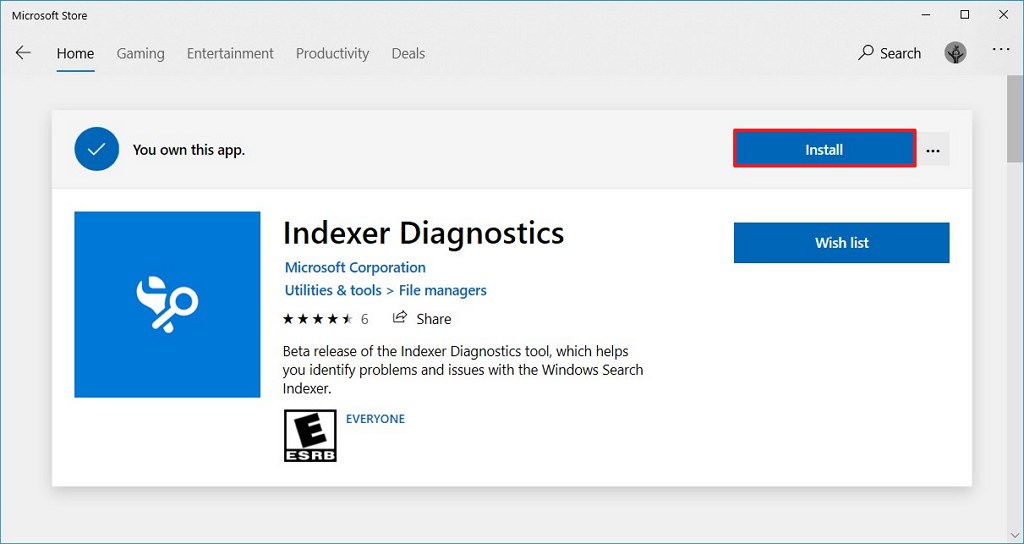Select the Indexer Diagnostics title text
Screen dimensions: 1024x544
pos(424,233)
